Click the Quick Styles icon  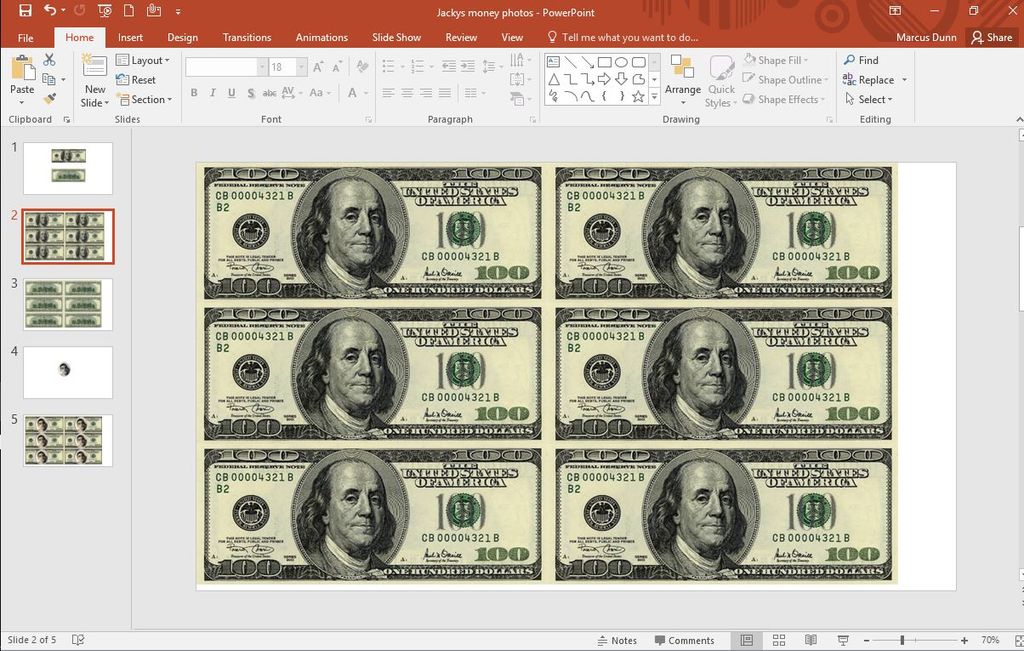tap(722, 67)
